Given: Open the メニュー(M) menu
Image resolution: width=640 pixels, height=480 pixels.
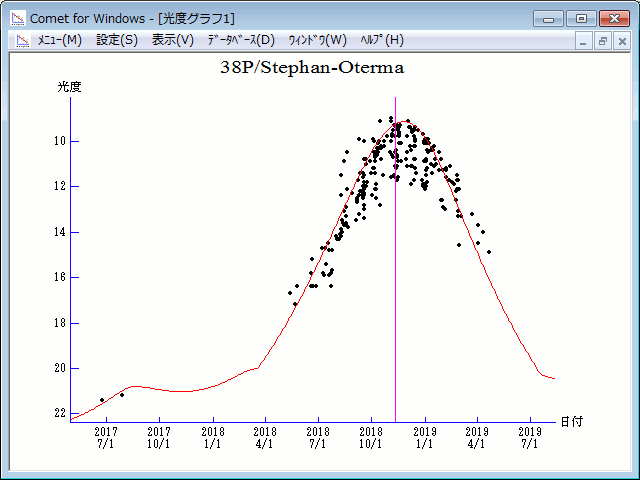Looking at the screenshot, I should (59, 40).
